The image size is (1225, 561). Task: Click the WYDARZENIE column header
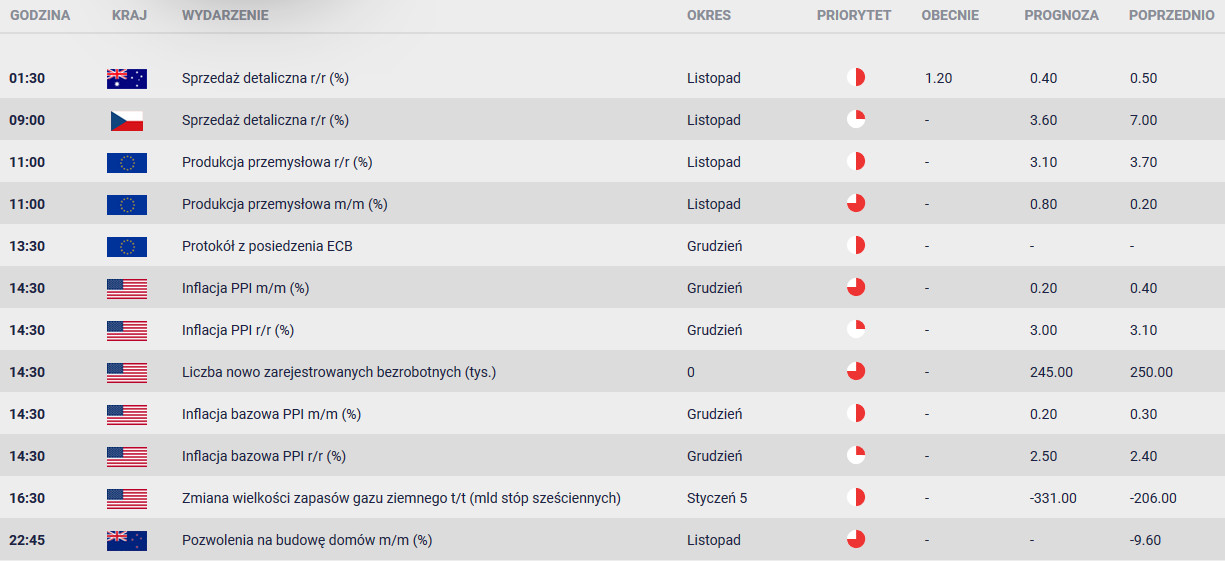[225, 16]
